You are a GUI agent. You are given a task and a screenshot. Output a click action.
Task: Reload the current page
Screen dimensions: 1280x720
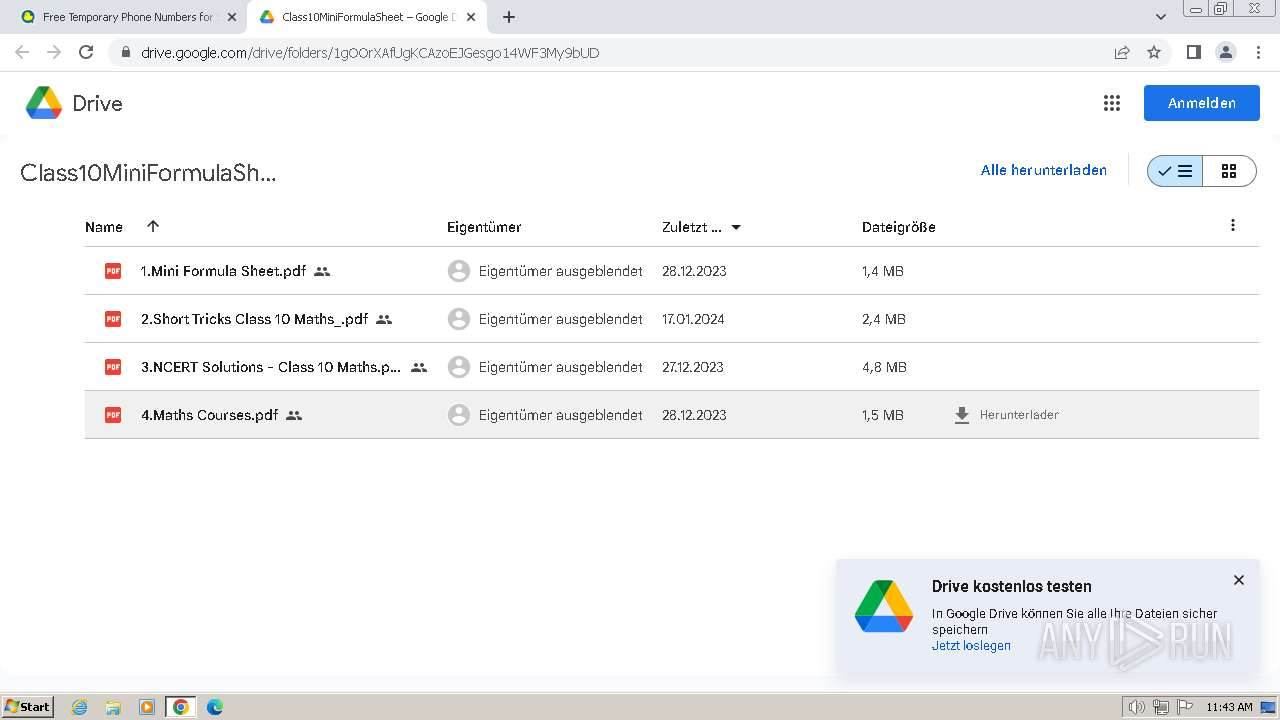(x=86, y=52)
